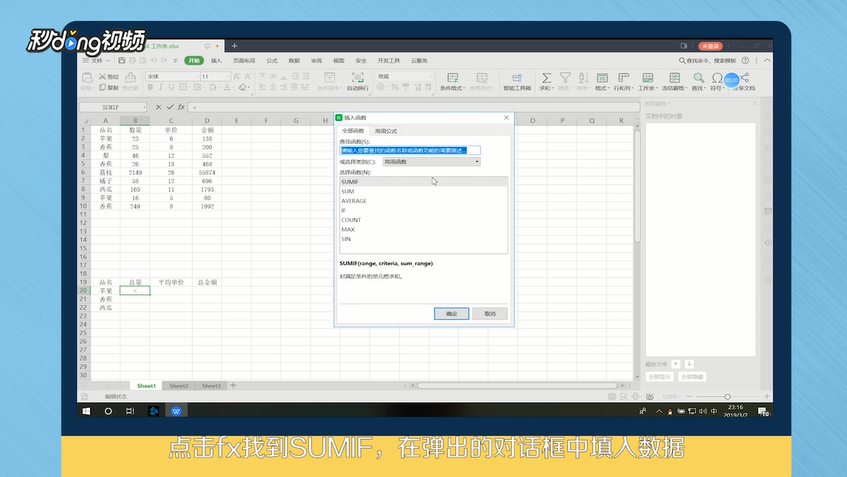This screenshot has height=477, width=847.
Task: Select the 插入 Insert ribbon tab
Action: (217, 61)
